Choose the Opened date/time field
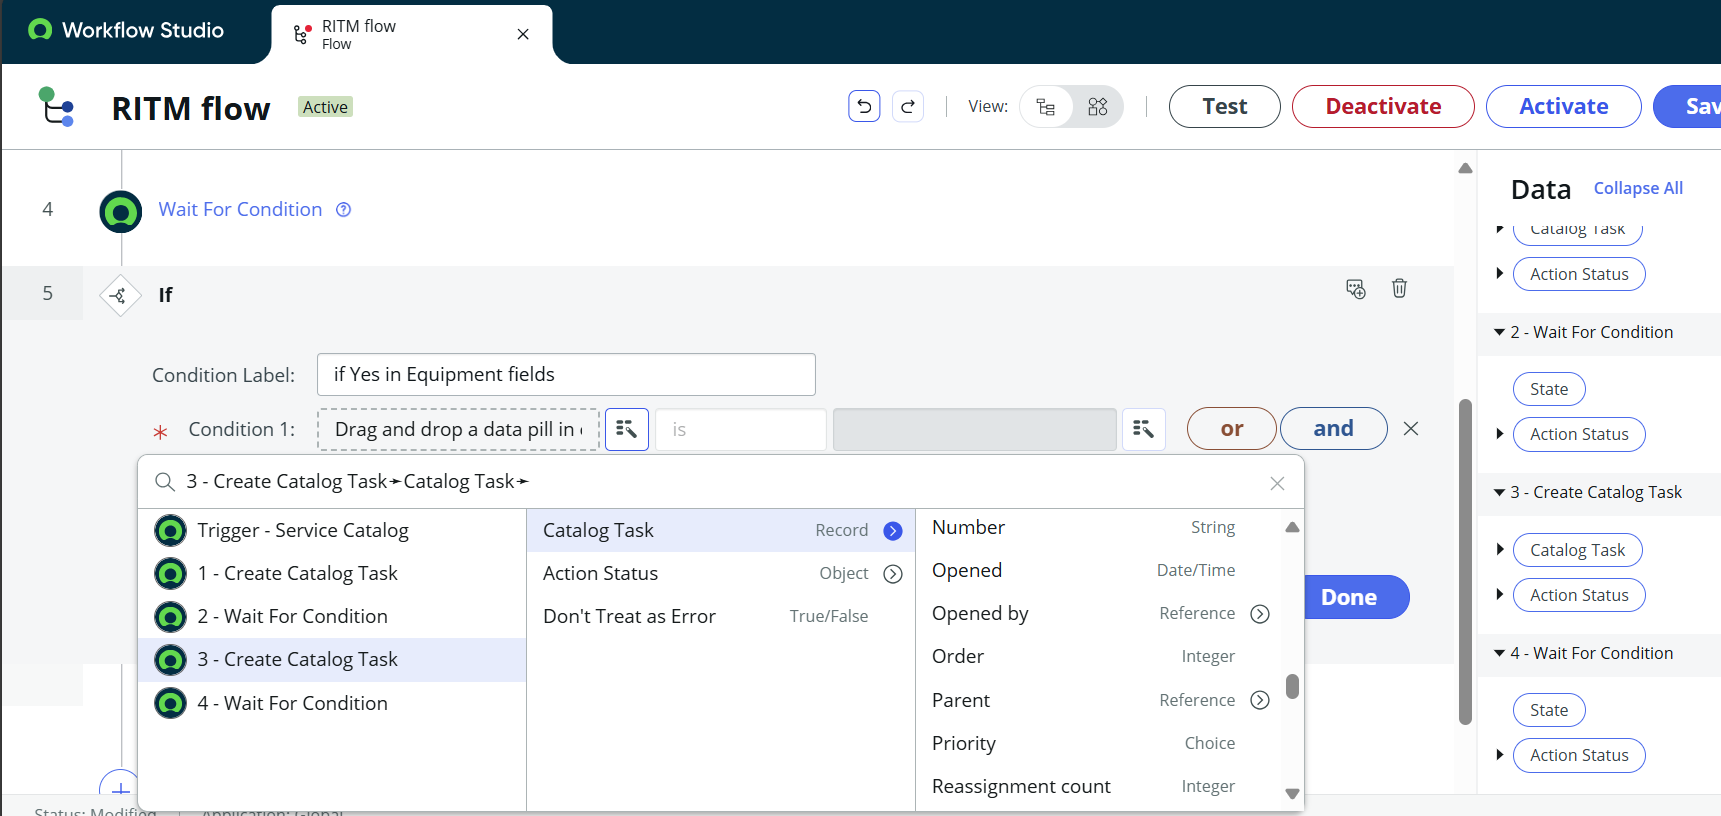The image size is (1721, 816). pyautogui.click(x=1098, y=570)
